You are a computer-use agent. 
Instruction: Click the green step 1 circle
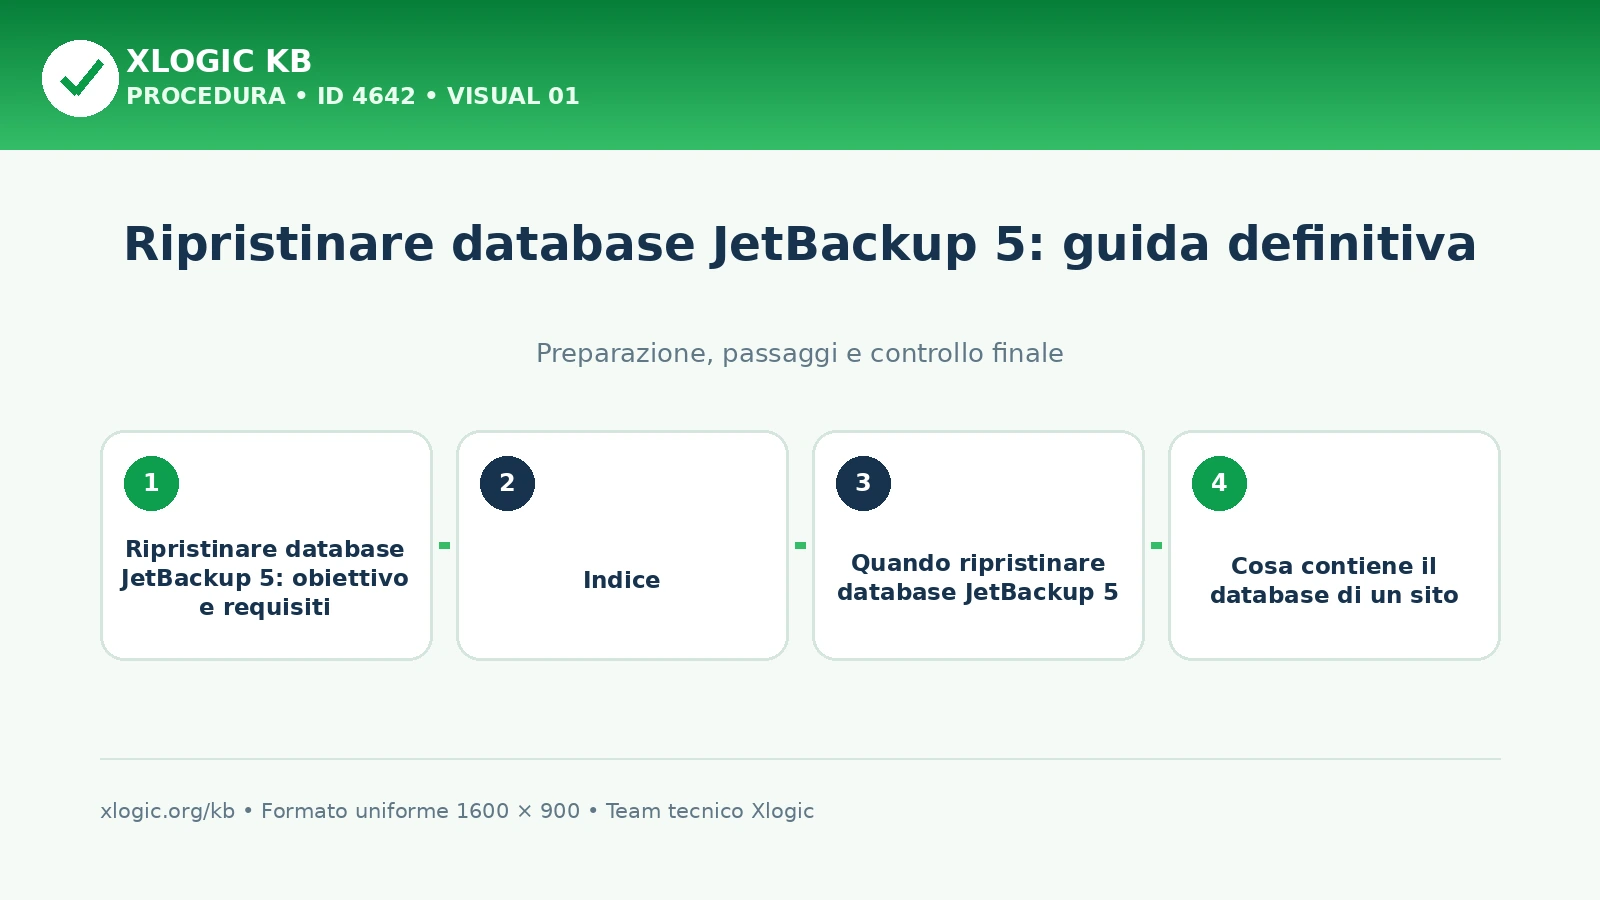click(x=151, y=483)
